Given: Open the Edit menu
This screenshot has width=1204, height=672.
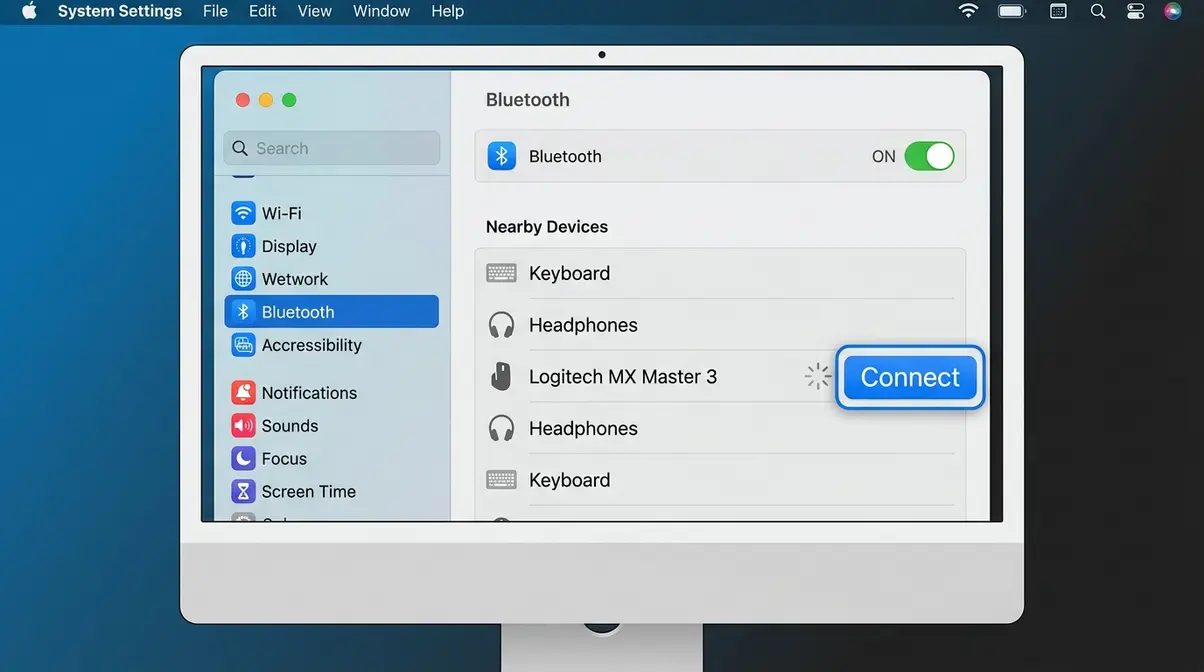Looking at the screenshot, I should click(263, 11).
